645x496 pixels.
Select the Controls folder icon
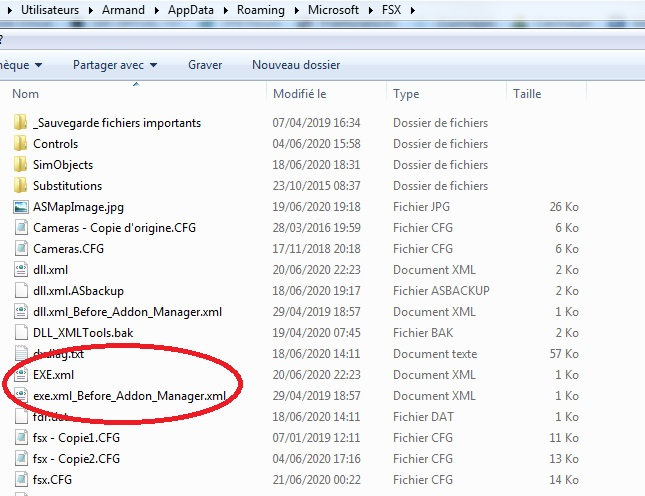coord(21,144)
